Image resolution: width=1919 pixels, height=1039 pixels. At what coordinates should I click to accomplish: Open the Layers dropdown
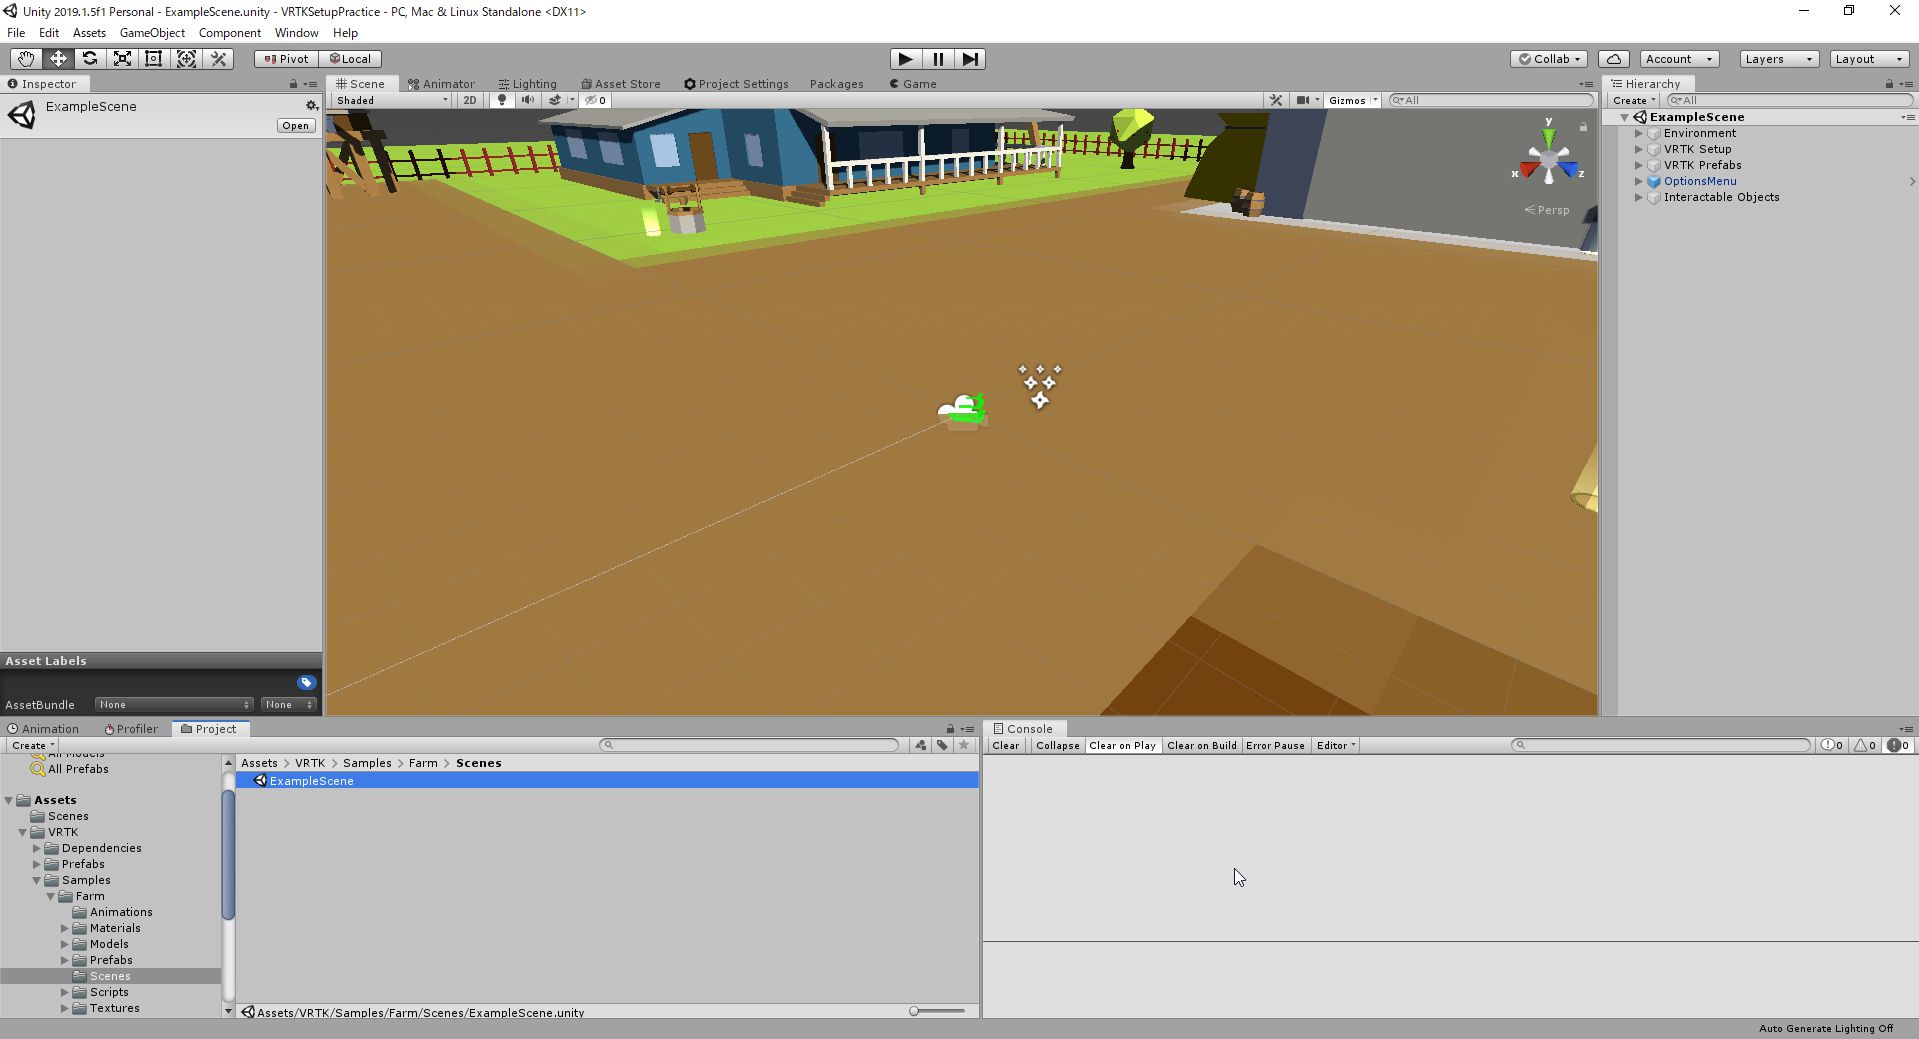[x=1778, y=59]
